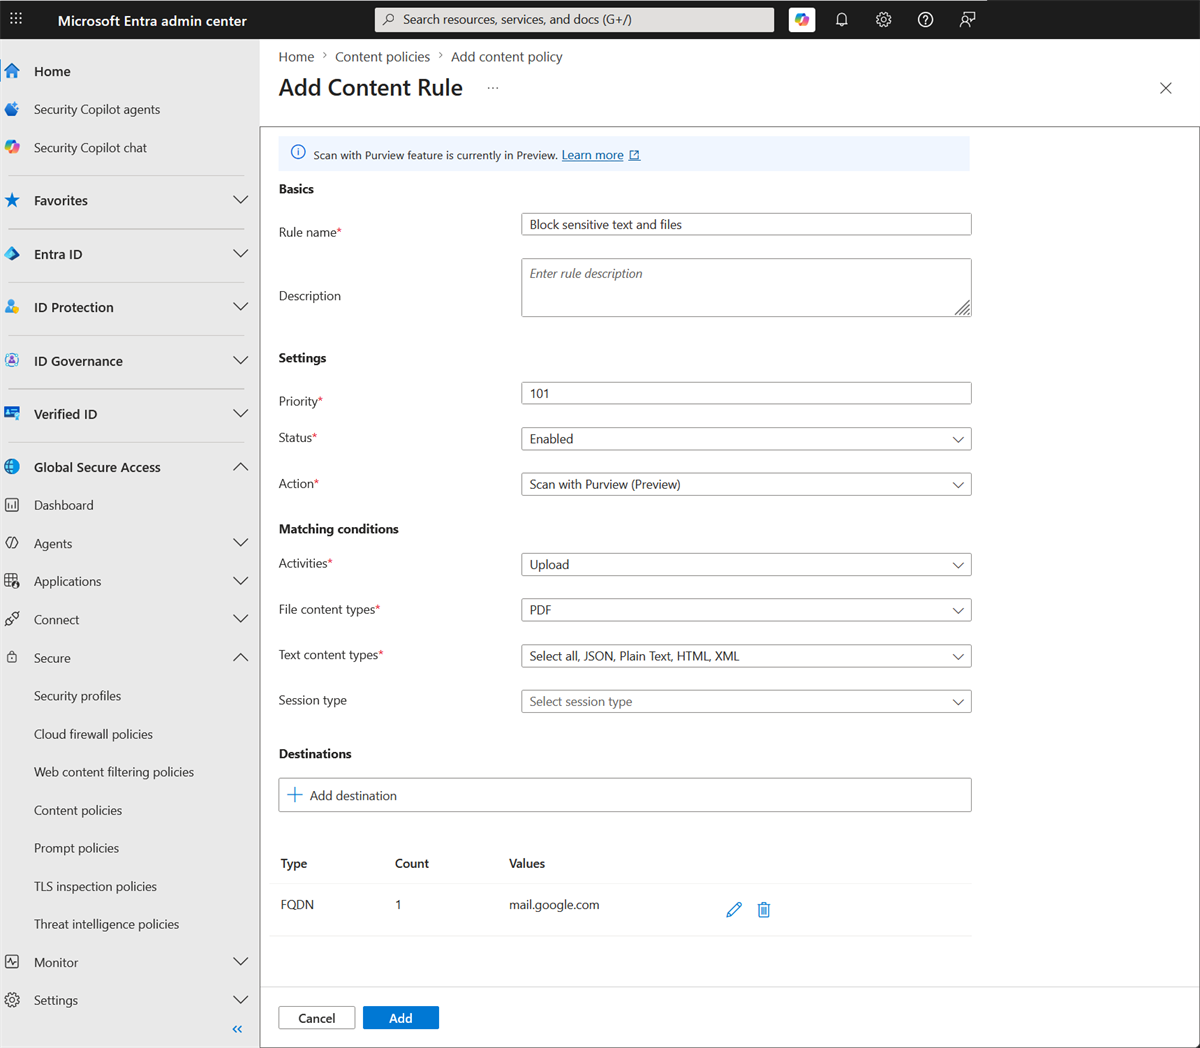Viewport: 1200px width, 1048px height.
Task: Expand the ID Protection chevron
Action: [x=240, y=307]
